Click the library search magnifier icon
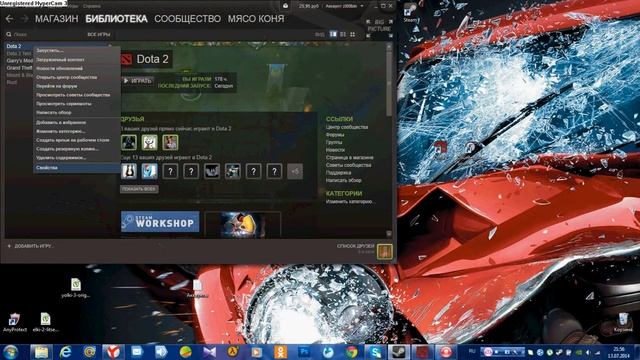640x360 pixels. [9, 35]
